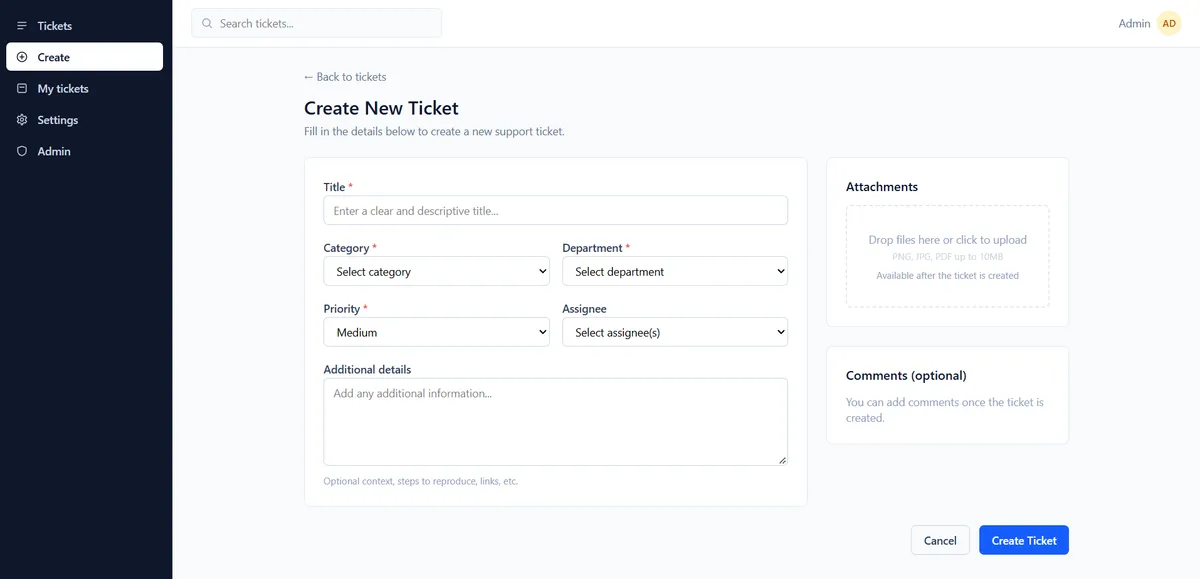Click the Create plus-circle icon in sidebar
The width and height of the screenshot is (1200, 579).
(x=22, y=57)
